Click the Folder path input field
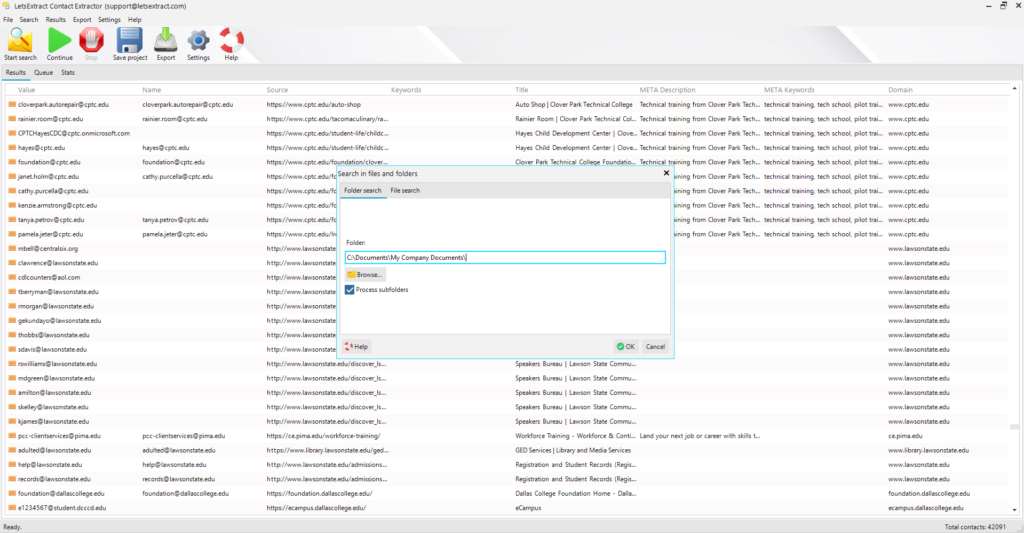The width and height of the screenshot is (1024, 533). pyautogui.click(x=505, y=257)
